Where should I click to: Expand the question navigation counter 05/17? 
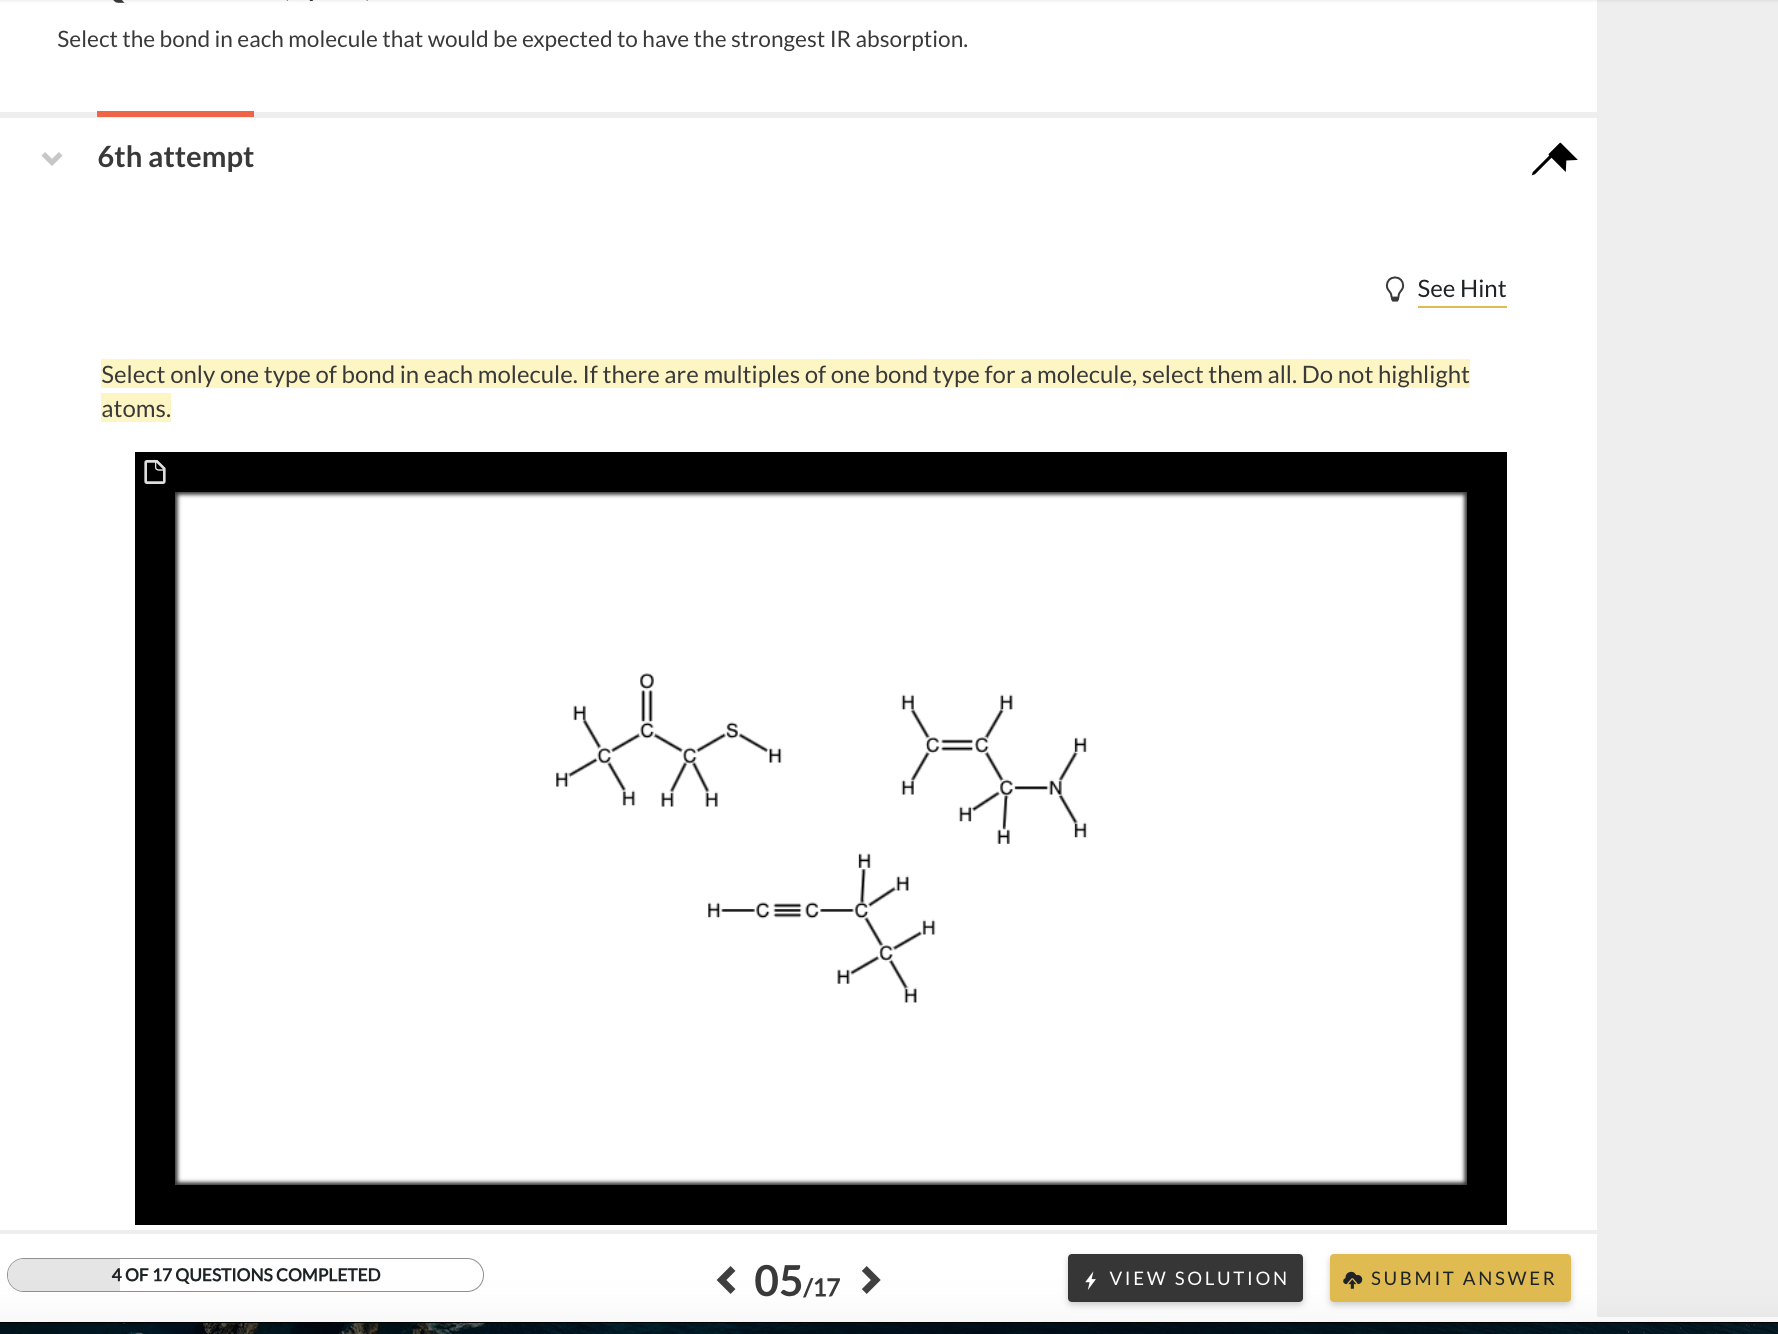tap(797, 1281)
